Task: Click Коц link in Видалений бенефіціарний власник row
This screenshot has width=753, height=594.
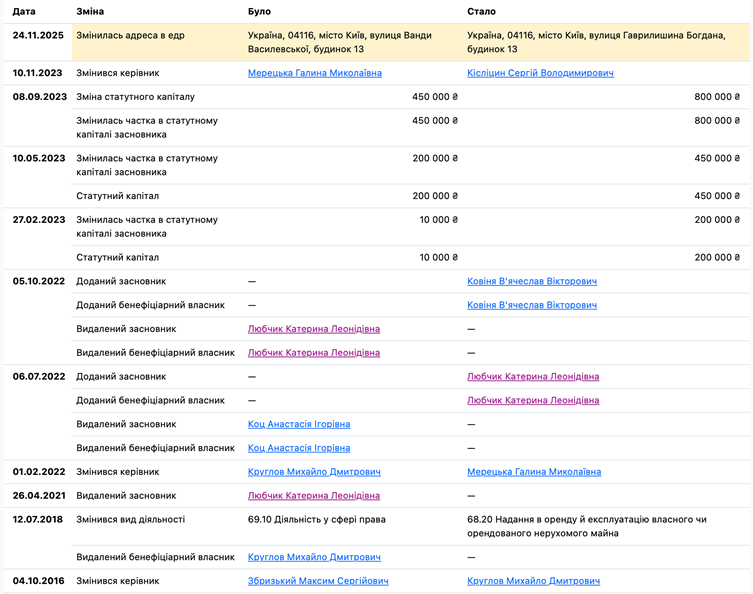Action: (299, 449)
